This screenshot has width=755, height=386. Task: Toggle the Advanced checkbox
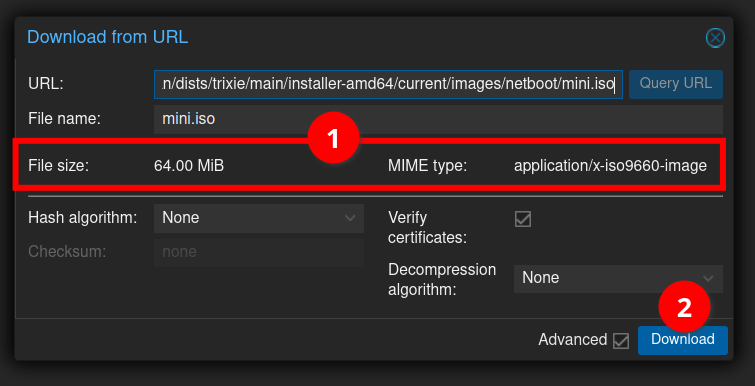pos(621,341)
